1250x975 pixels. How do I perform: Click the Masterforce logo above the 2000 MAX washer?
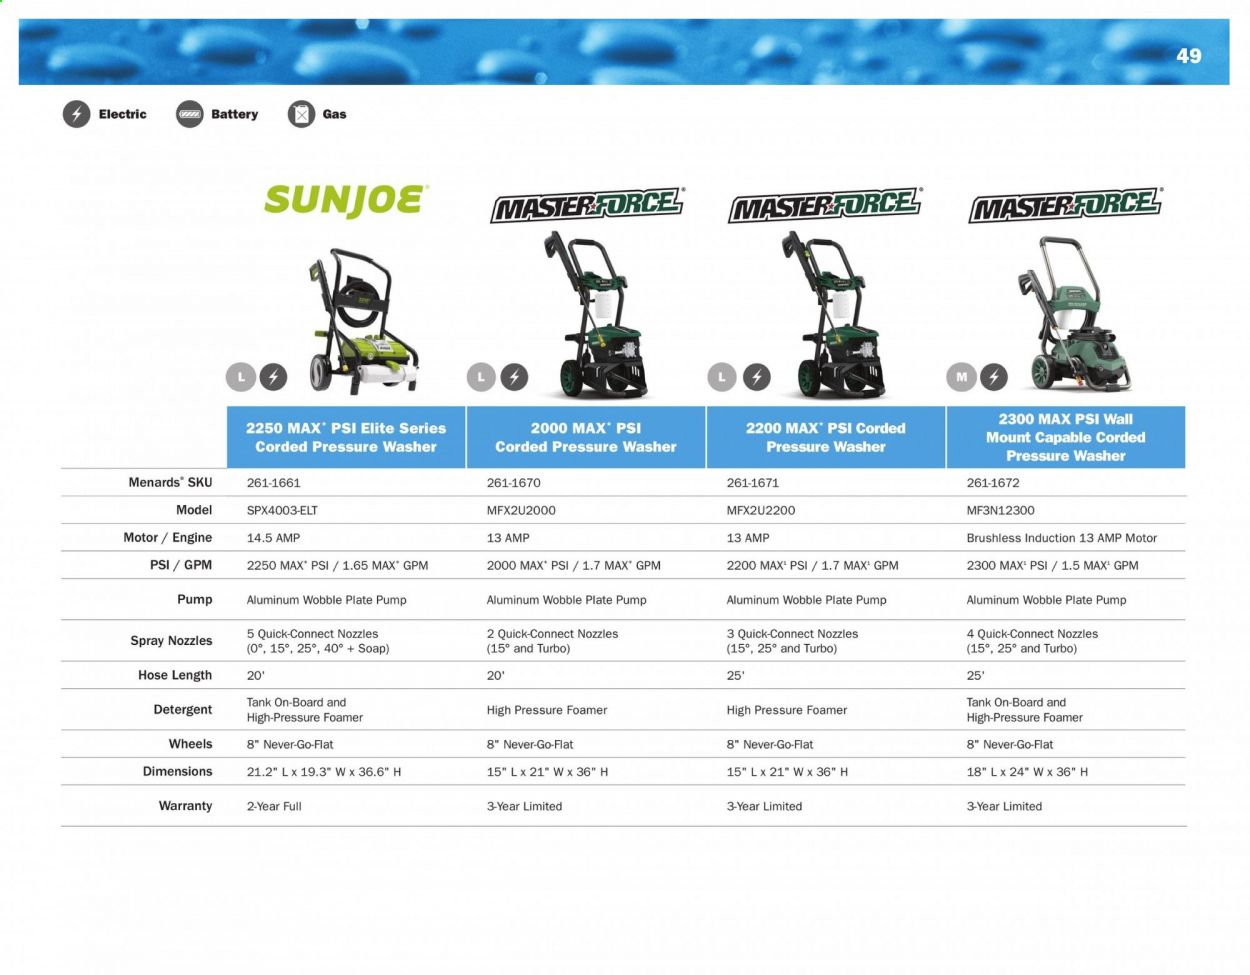click(x=588, y=205)
